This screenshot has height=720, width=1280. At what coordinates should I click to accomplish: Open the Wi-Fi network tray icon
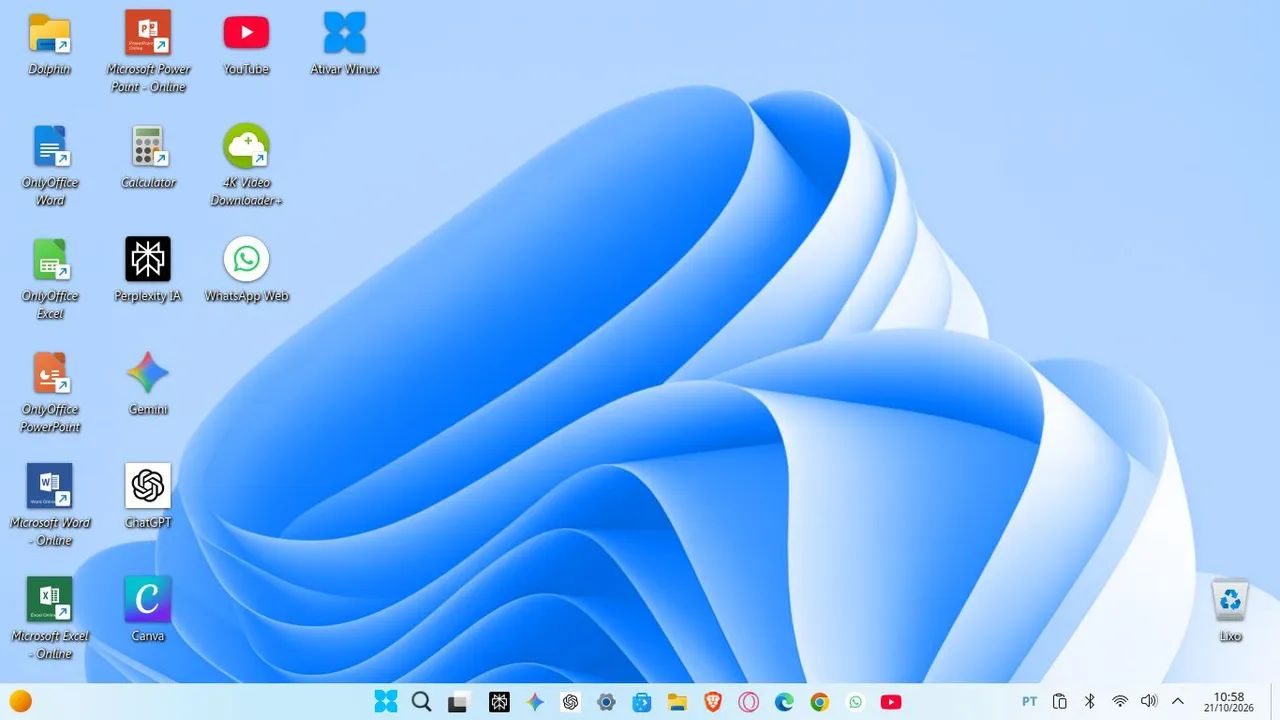[x=1120, y=702]
